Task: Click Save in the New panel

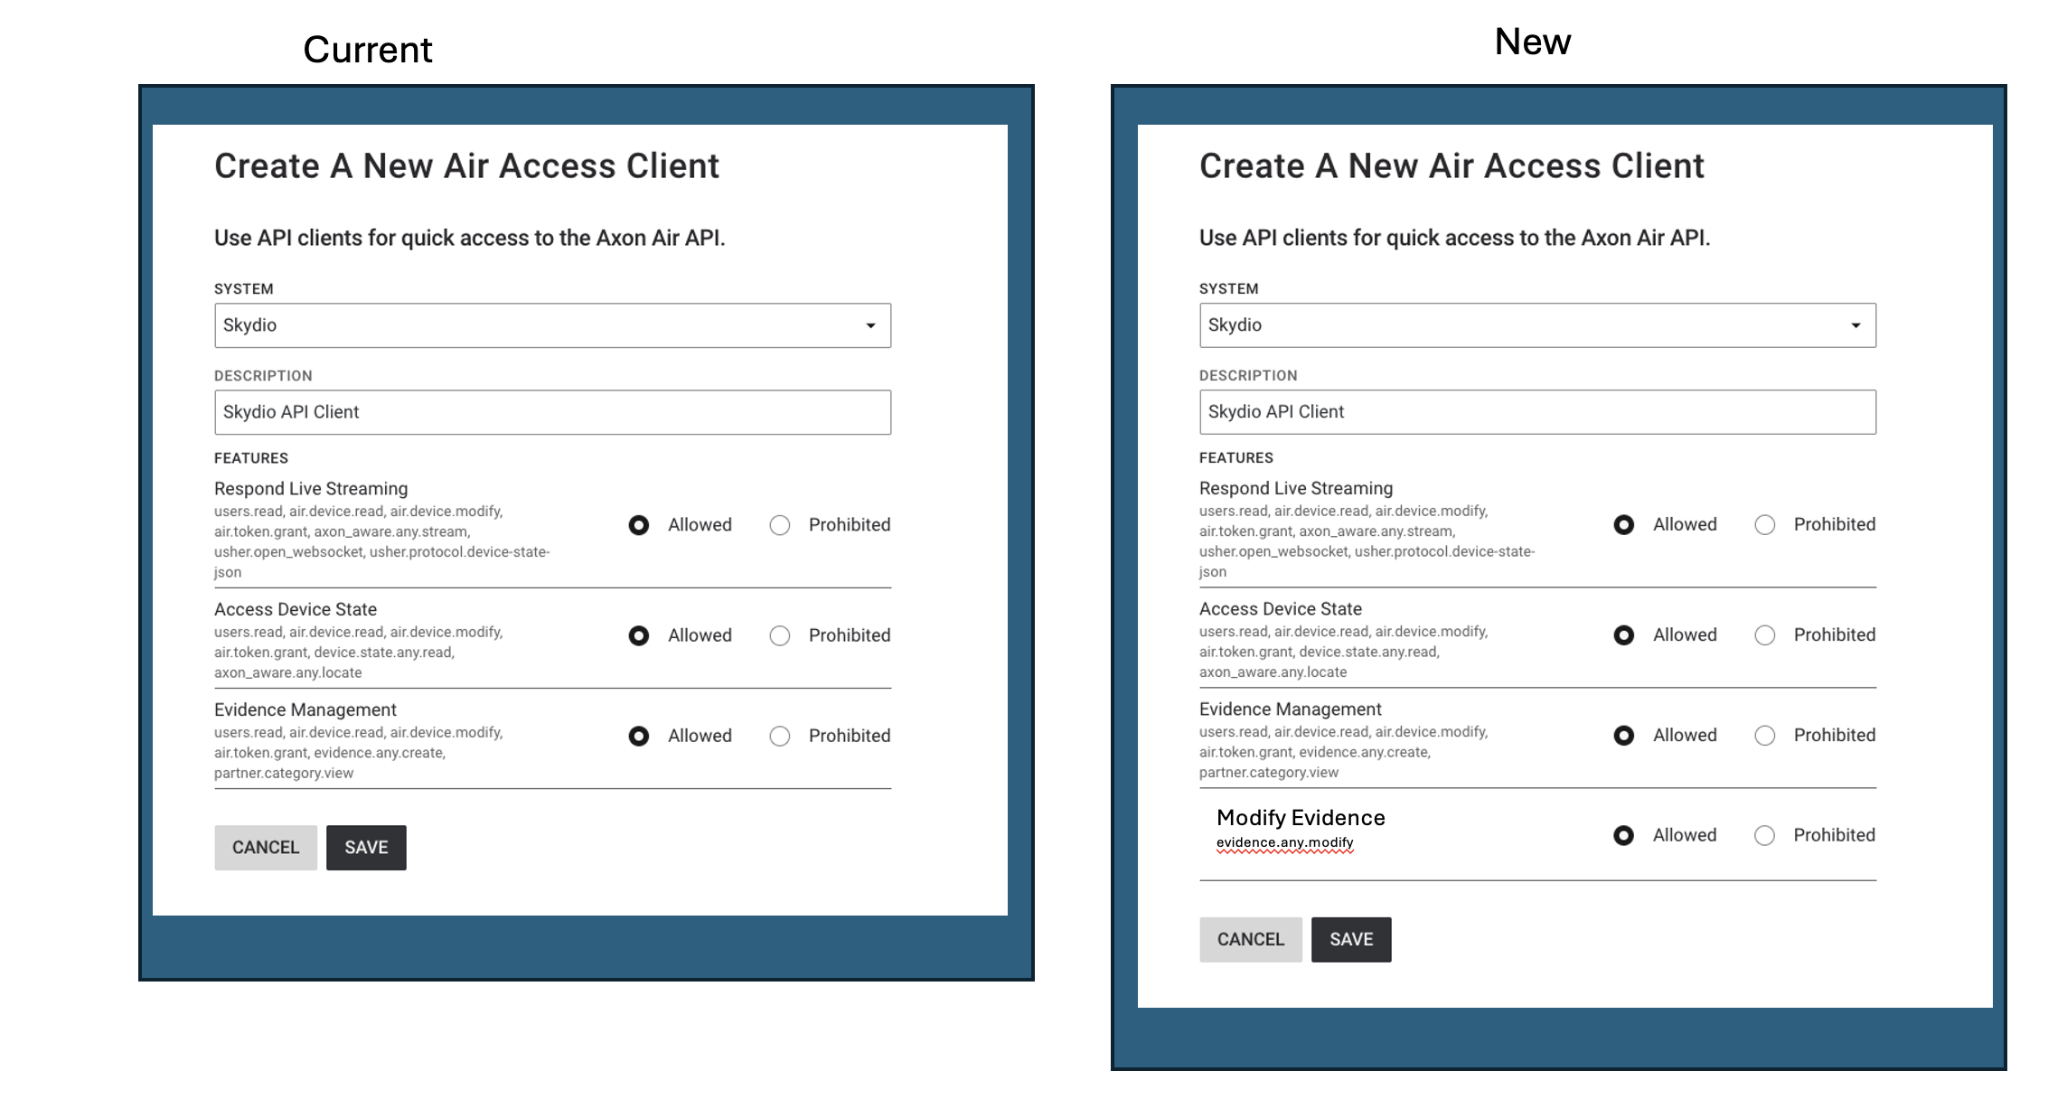Action: pos(1351,939)
